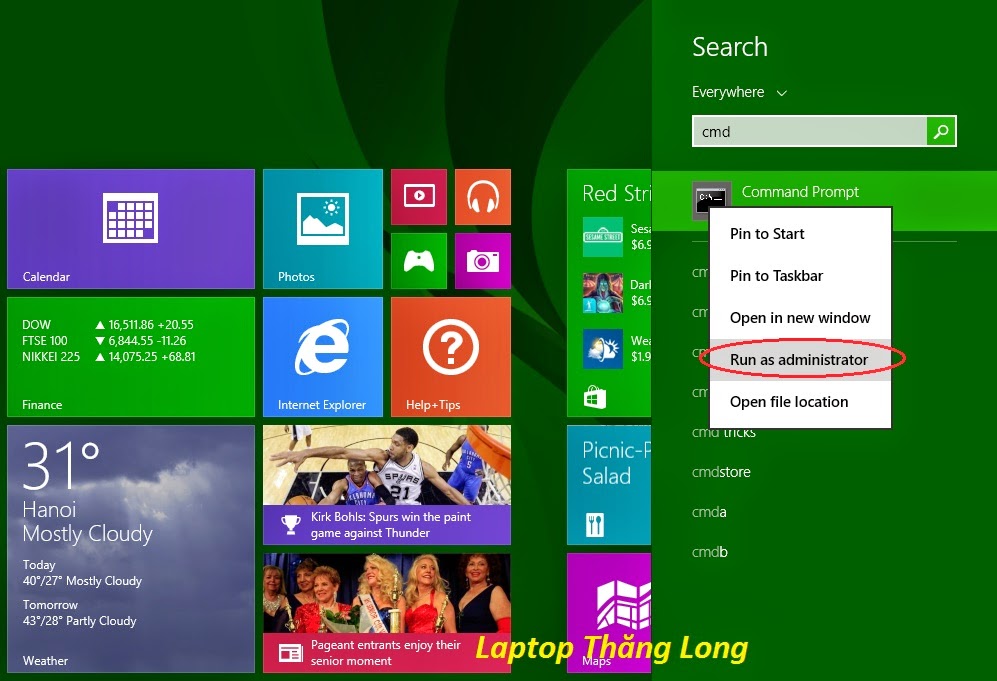Click the cmd tricks suggestion
This screenshot has height=681, width=997.
[724, 433]
